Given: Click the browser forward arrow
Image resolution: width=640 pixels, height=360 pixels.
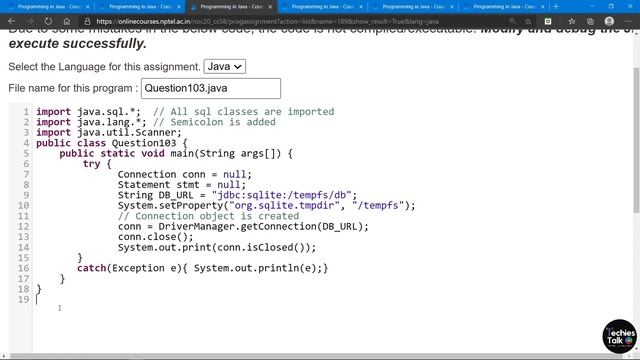Looking at the screenshot, I should pyautogui.click(x=30, y=21).
